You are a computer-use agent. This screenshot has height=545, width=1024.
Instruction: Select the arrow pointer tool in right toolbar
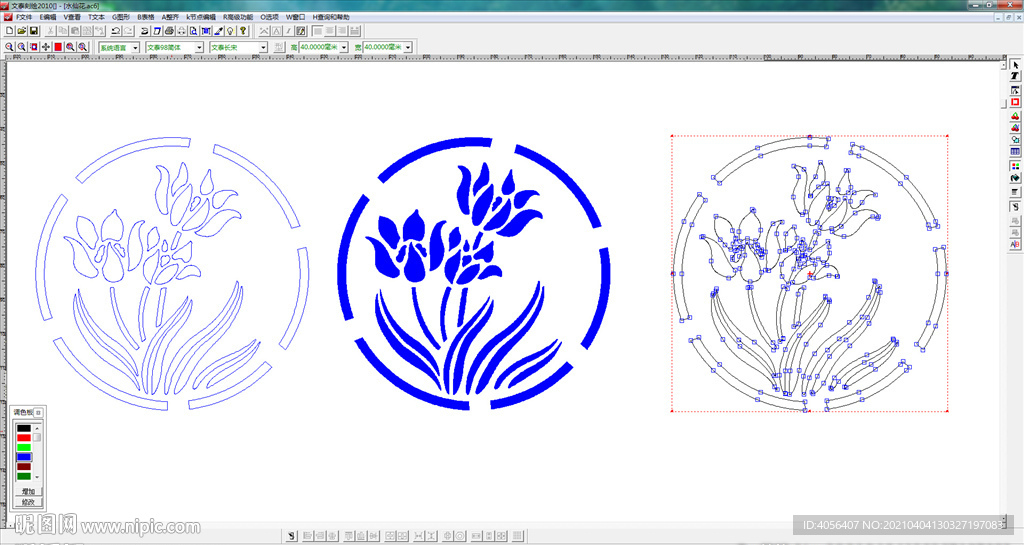1015,64
